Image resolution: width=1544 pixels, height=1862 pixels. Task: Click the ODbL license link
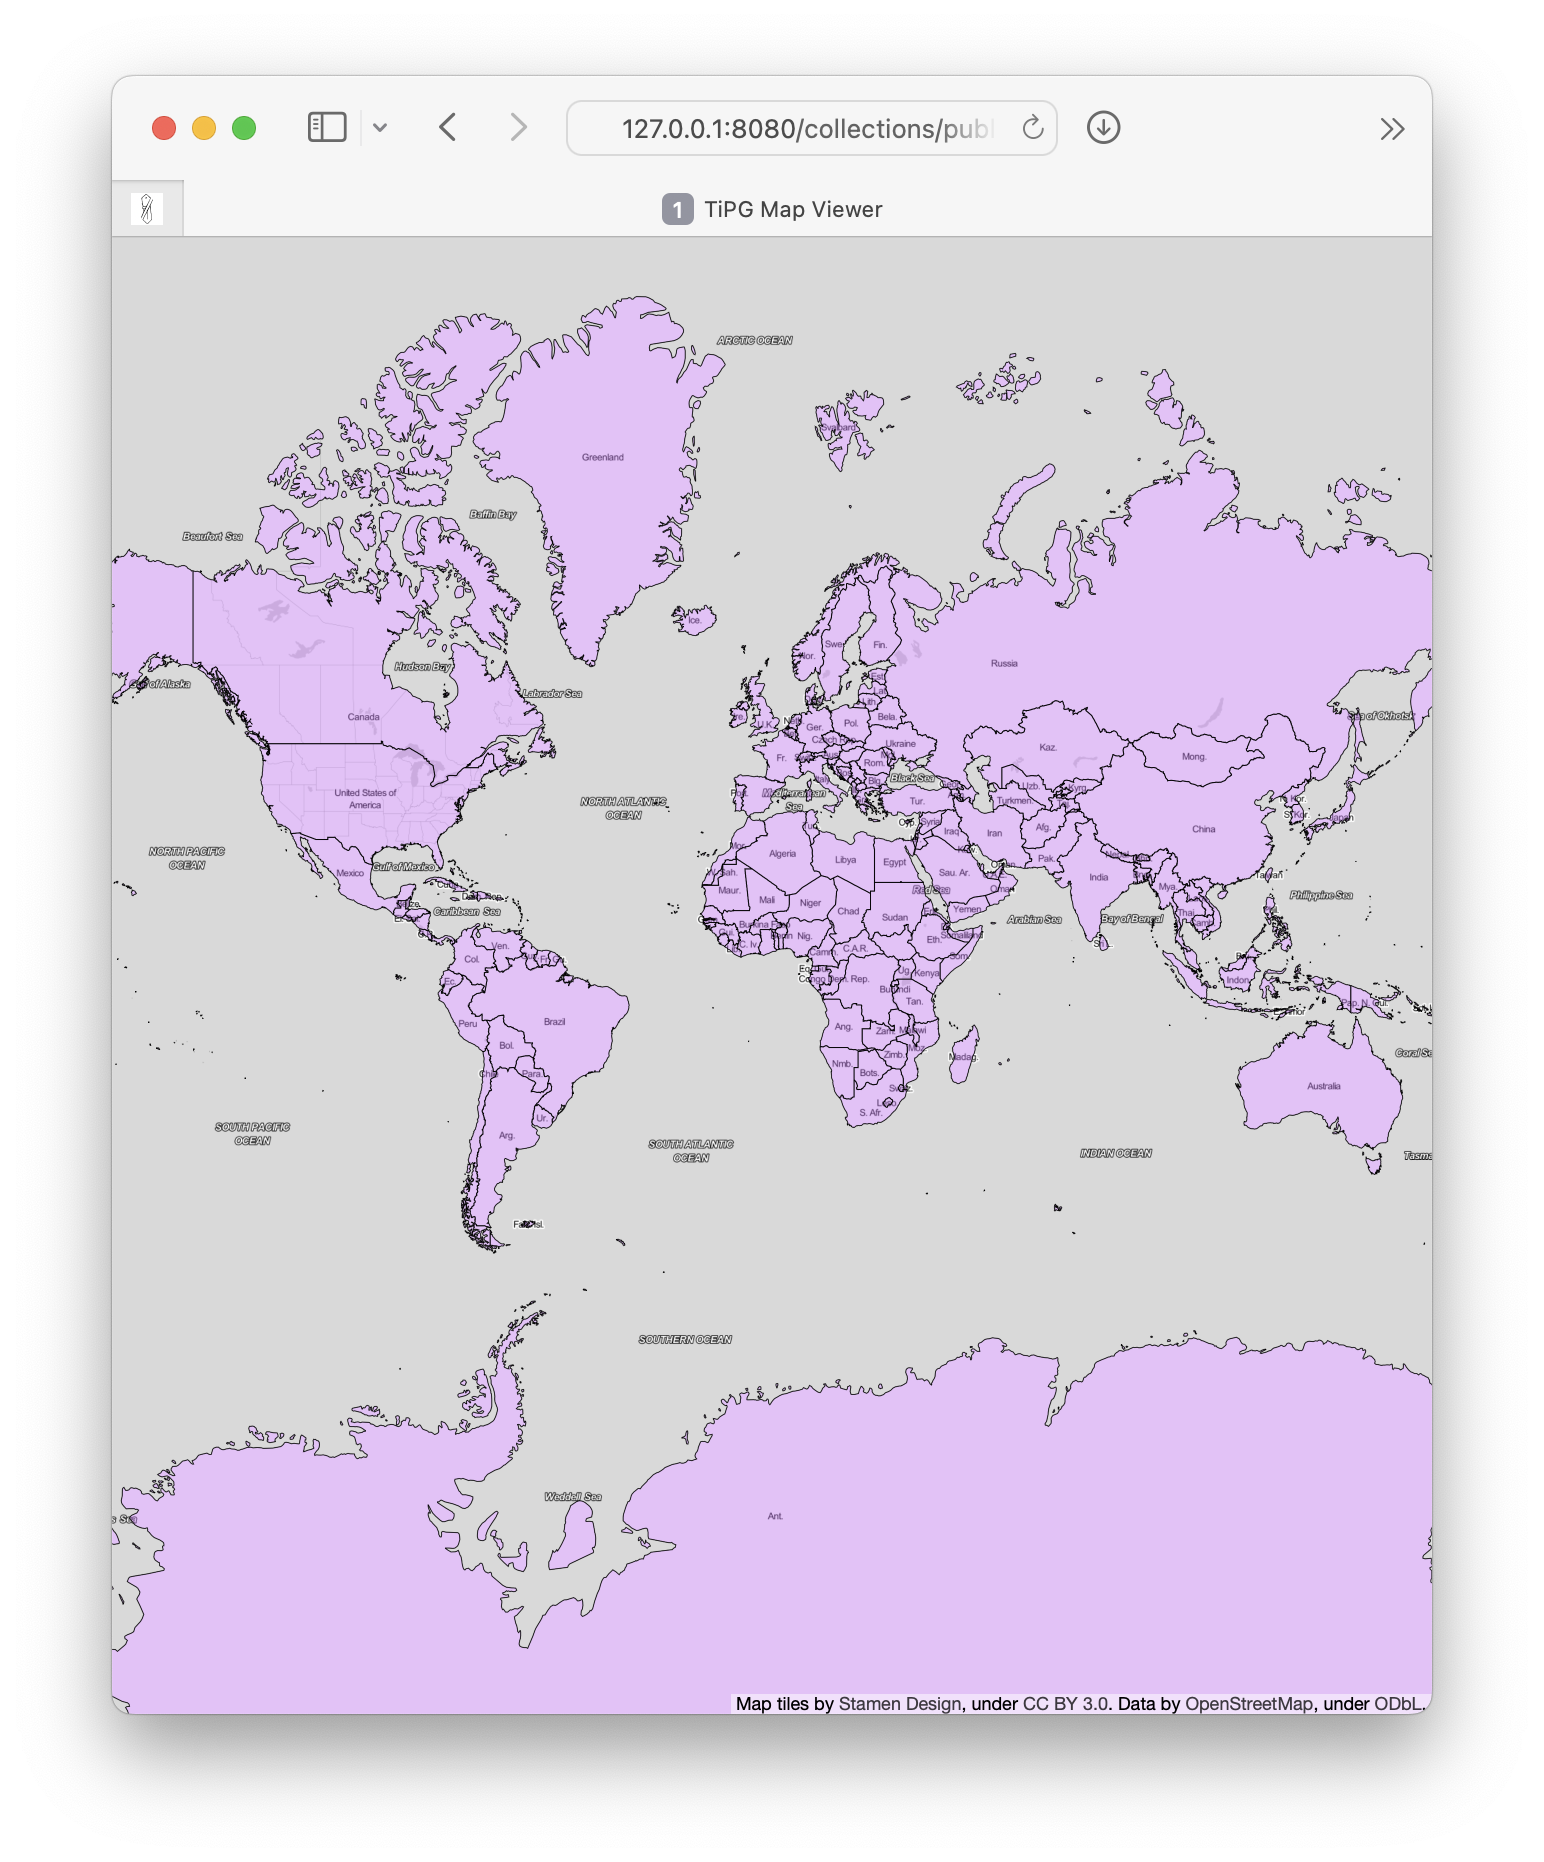click(x=1397, y=1703)
